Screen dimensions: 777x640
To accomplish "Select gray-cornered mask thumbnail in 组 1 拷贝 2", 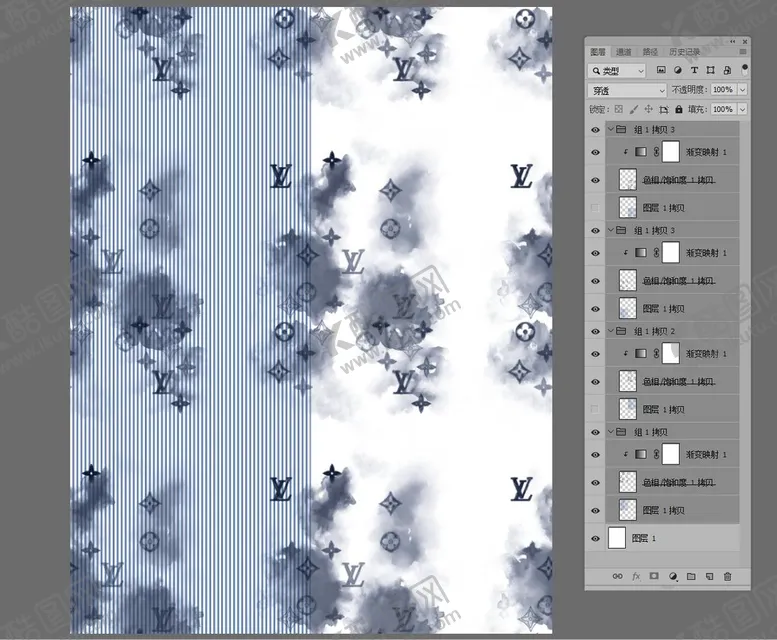I will 670,354.
